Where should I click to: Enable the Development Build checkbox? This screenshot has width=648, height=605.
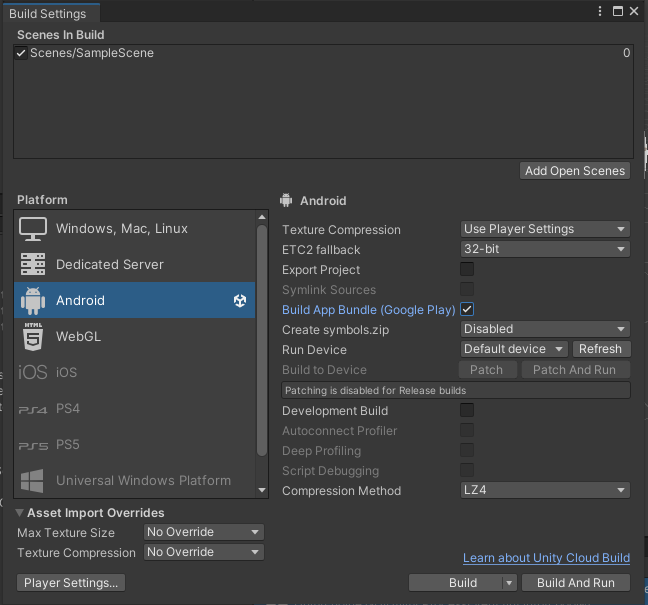467,410
